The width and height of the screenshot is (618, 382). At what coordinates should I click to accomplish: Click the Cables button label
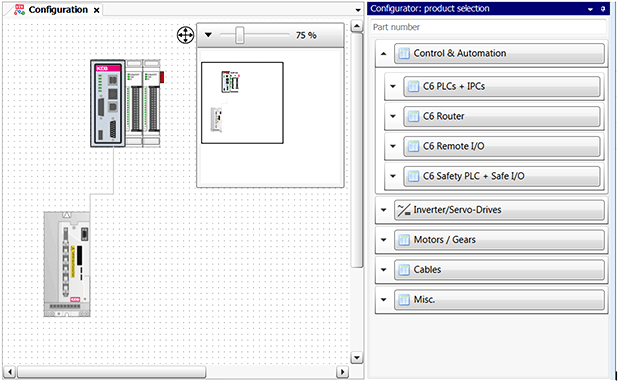[x=427, y=270]
